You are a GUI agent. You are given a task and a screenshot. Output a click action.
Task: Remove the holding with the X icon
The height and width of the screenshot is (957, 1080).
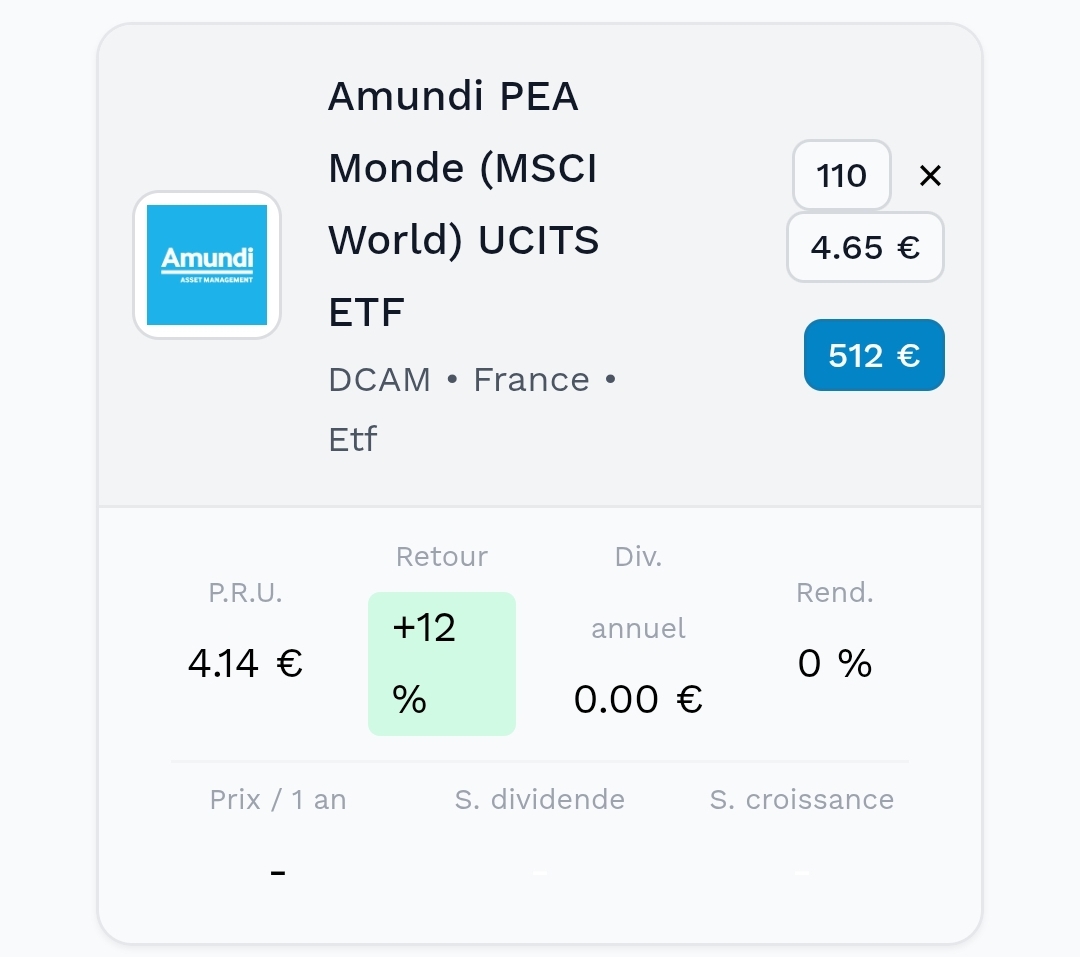coord(930,176)
